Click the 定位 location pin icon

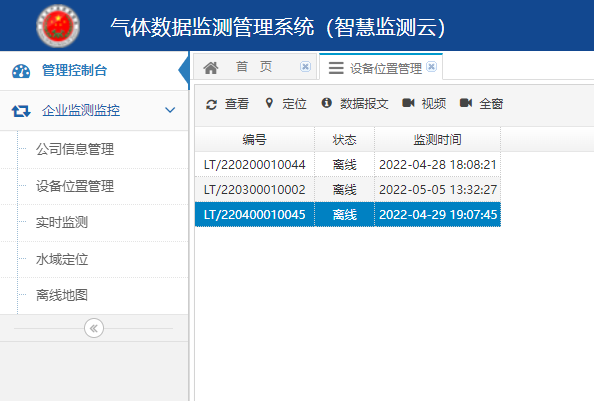pos(269,103)
